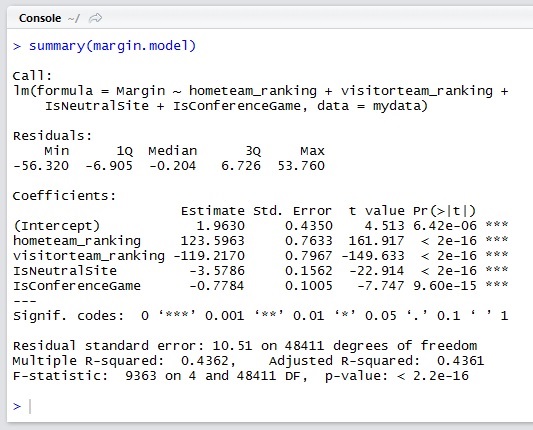This screenshot has width=533, height=430.
Task: Click the IsNeutralSite coefficient row label
Action: point(65,271)
